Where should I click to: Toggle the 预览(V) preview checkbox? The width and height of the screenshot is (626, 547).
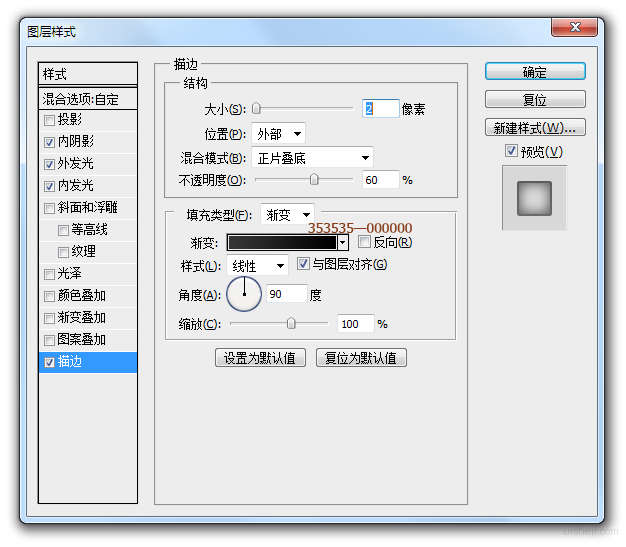[x=511, y=151]
